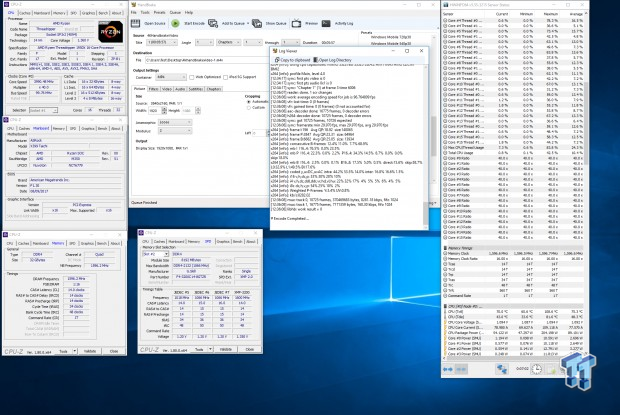Open the Queue menu in HandBrake
The image size is (620, 415).
[175, 13]
